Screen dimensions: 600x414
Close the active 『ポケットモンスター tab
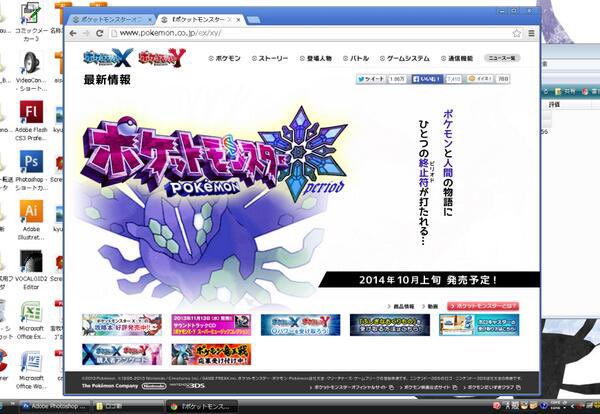238,20
